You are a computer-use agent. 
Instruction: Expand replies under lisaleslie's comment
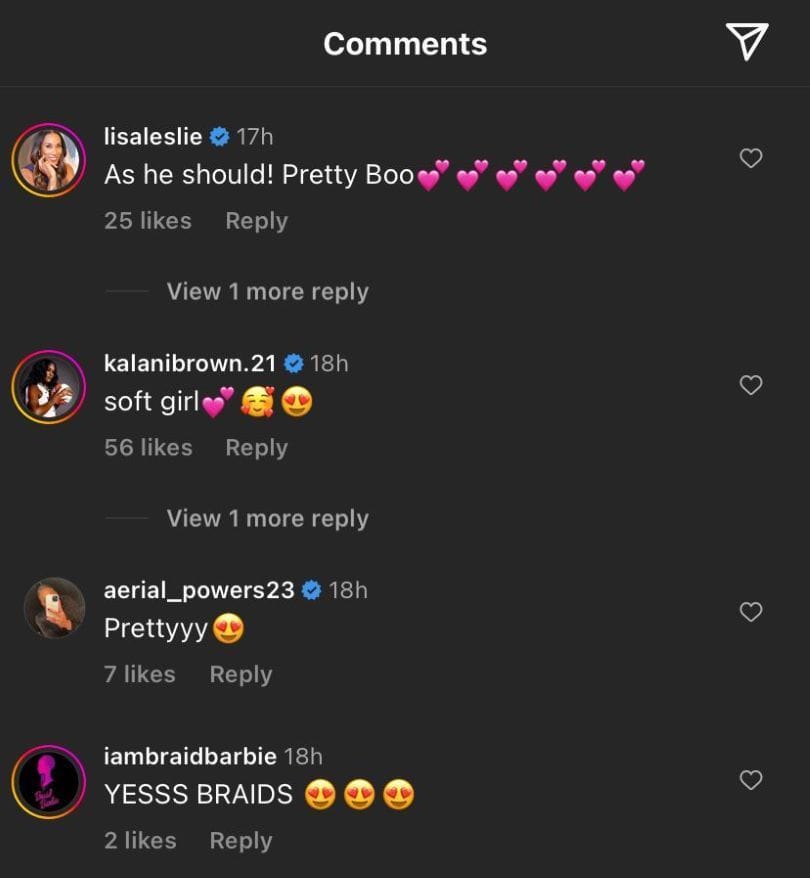tap(267, 292)
